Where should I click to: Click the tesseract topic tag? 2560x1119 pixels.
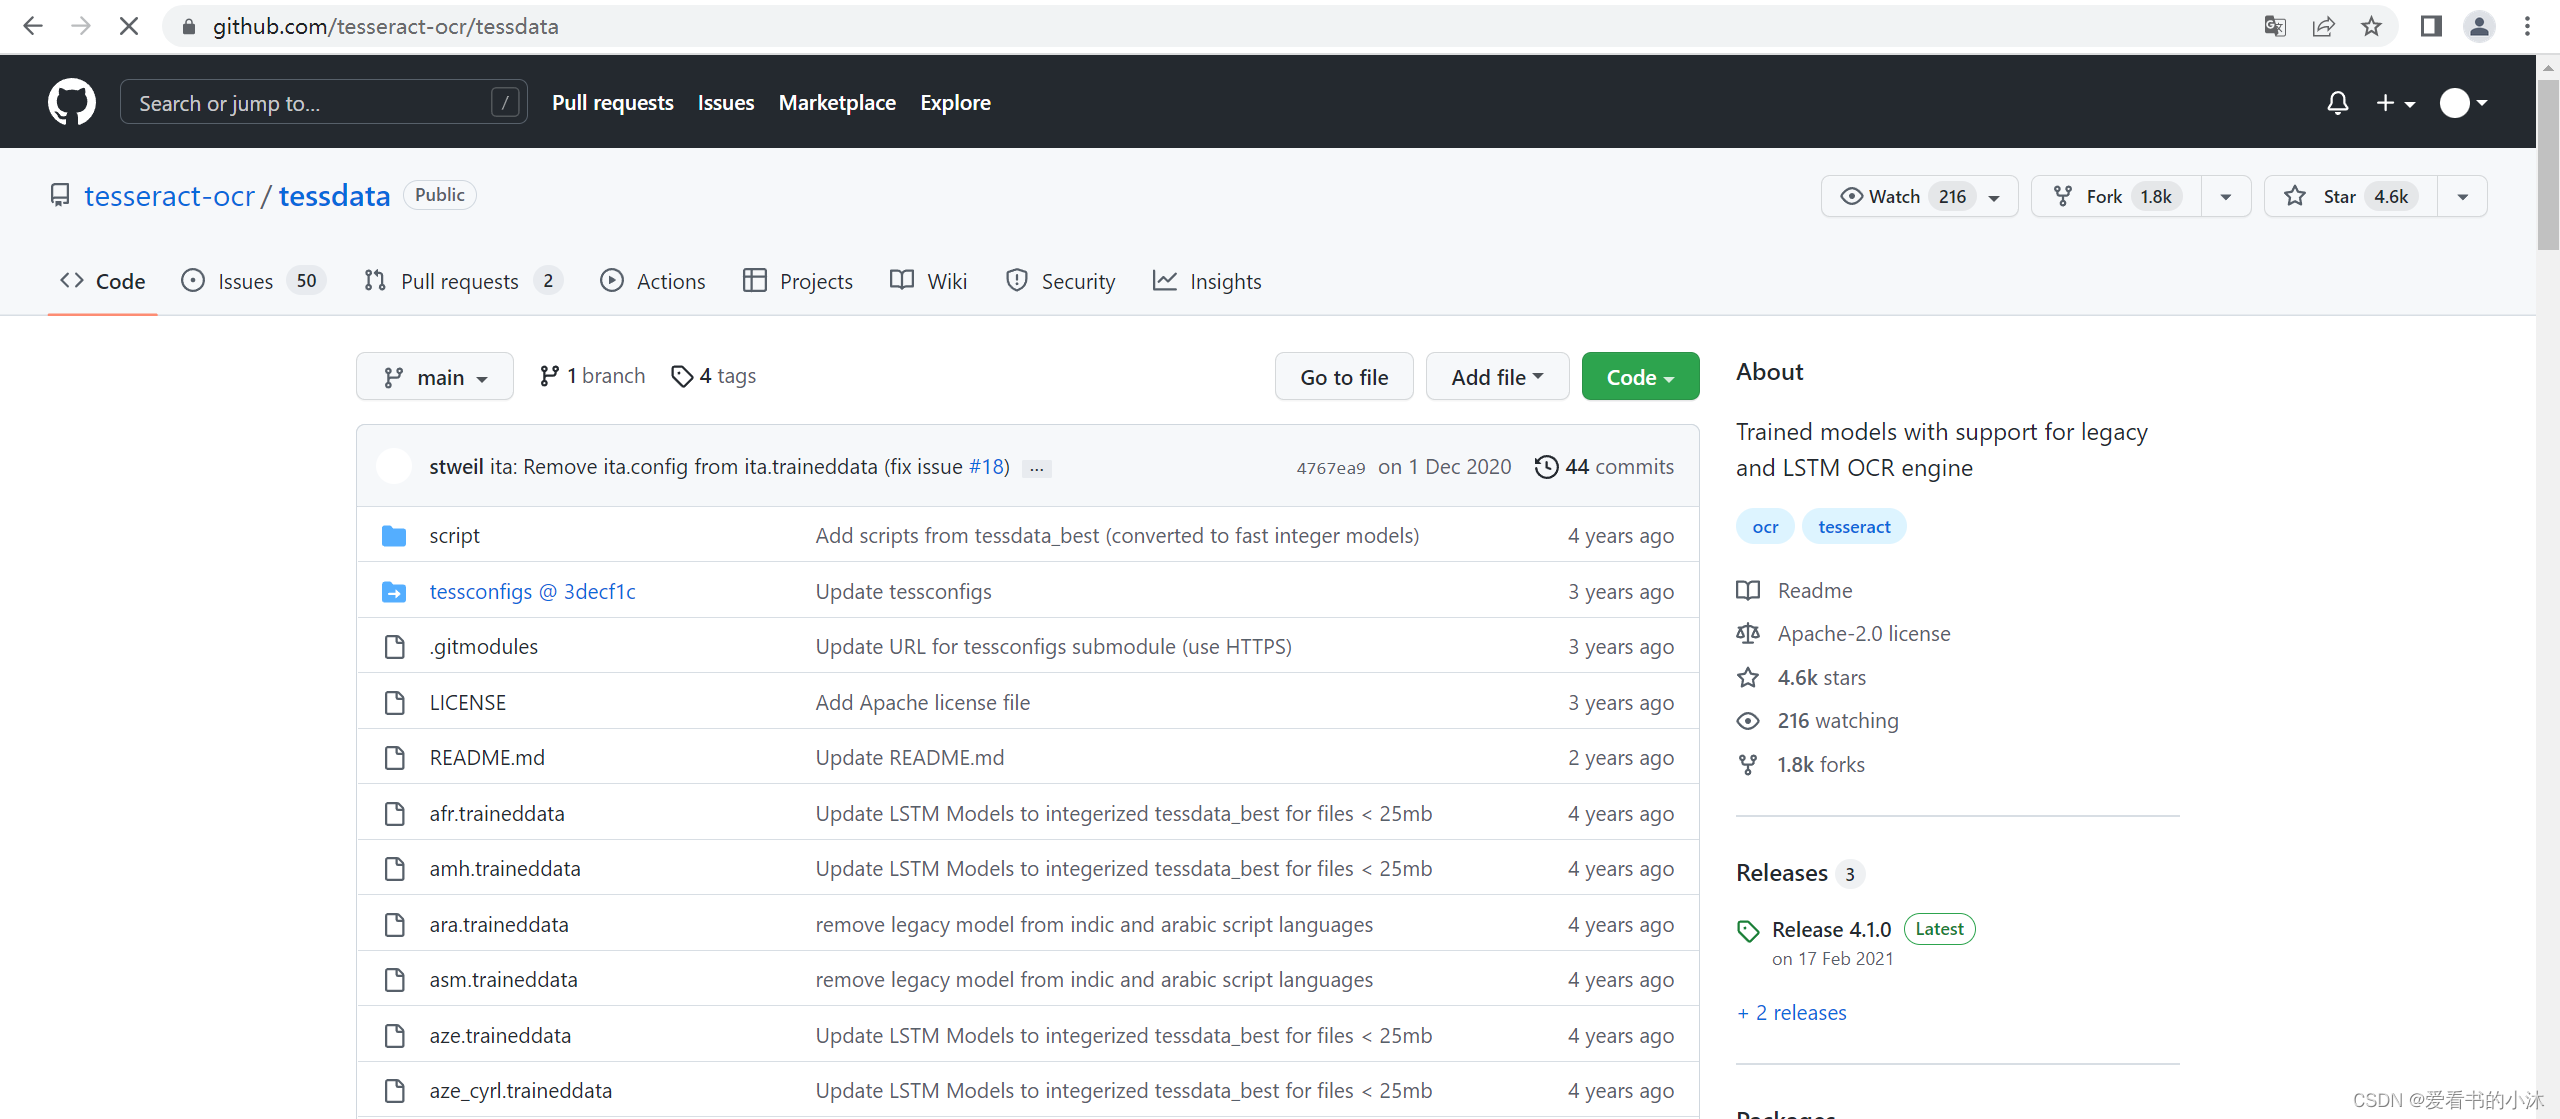[1854, 527]
